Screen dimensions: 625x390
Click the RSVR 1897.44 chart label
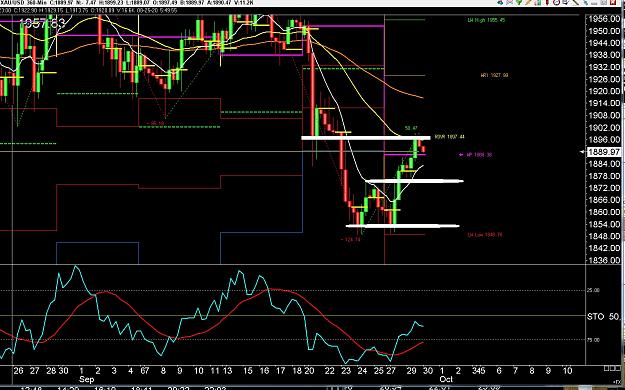tap(450, 137)
